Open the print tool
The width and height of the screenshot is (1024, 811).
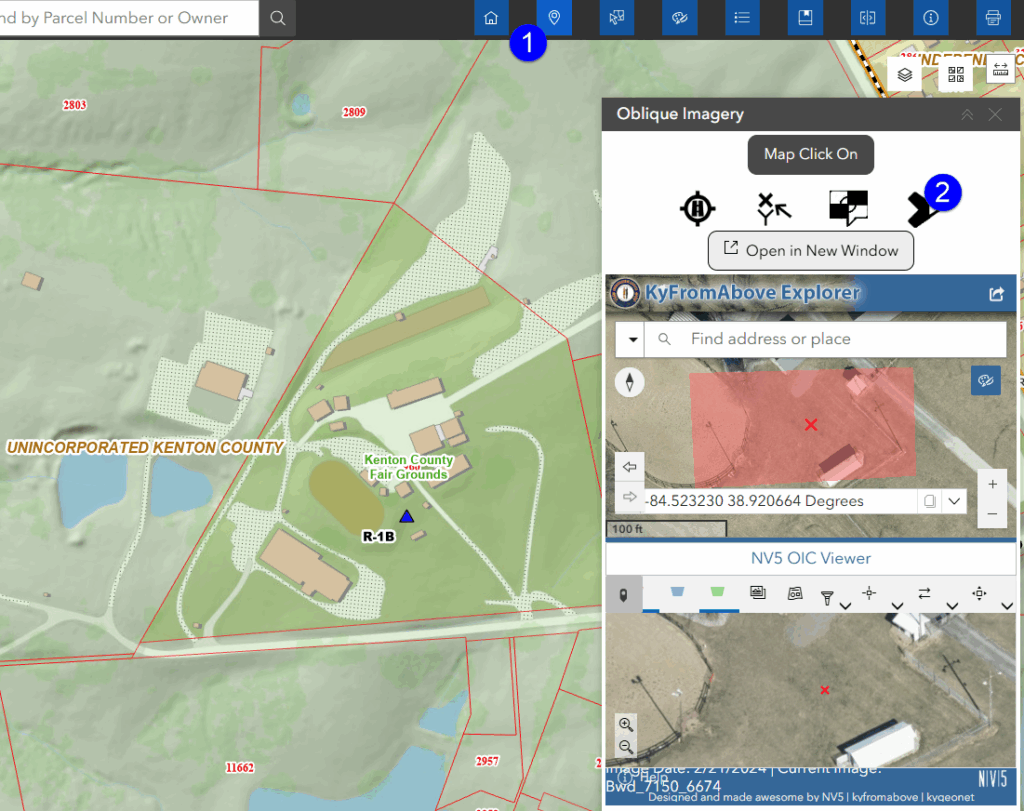coord(994,17)
